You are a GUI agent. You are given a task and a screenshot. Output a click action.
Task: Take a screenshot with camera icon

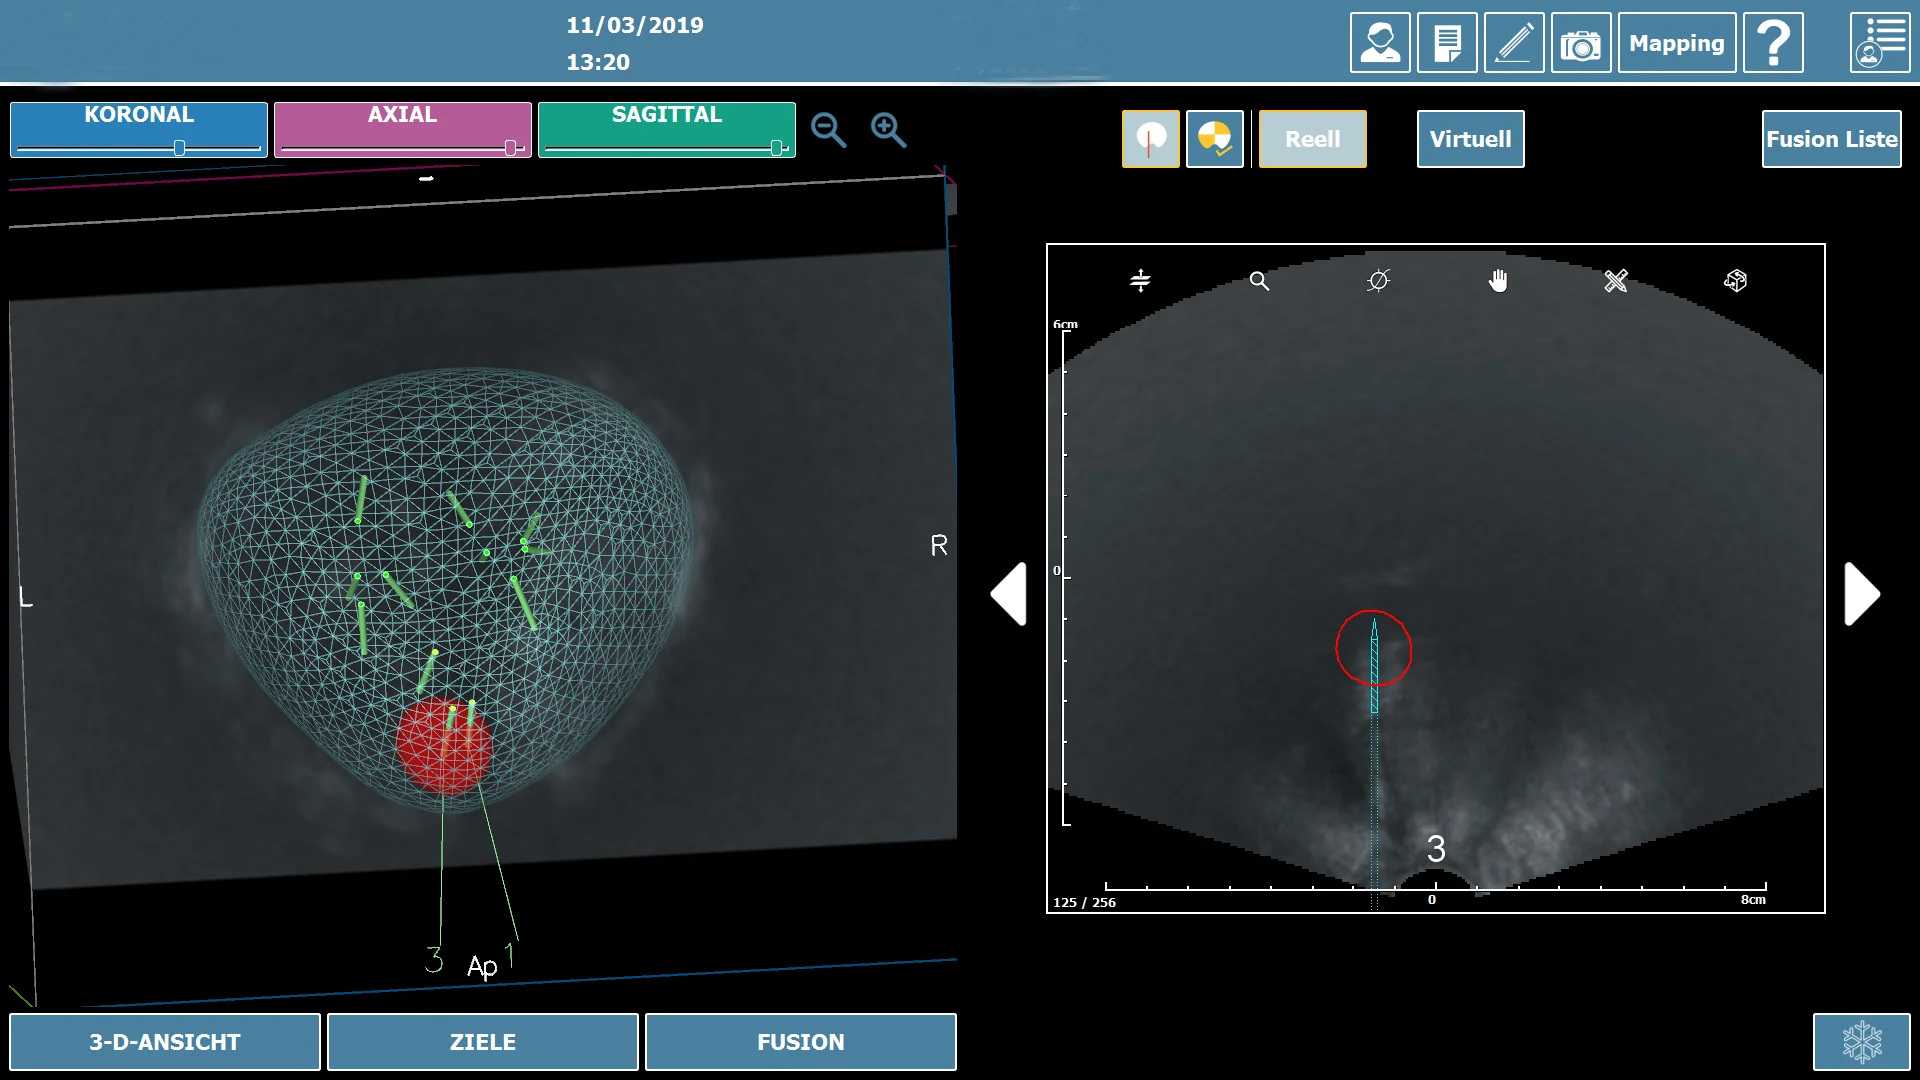pos(1580,43)
